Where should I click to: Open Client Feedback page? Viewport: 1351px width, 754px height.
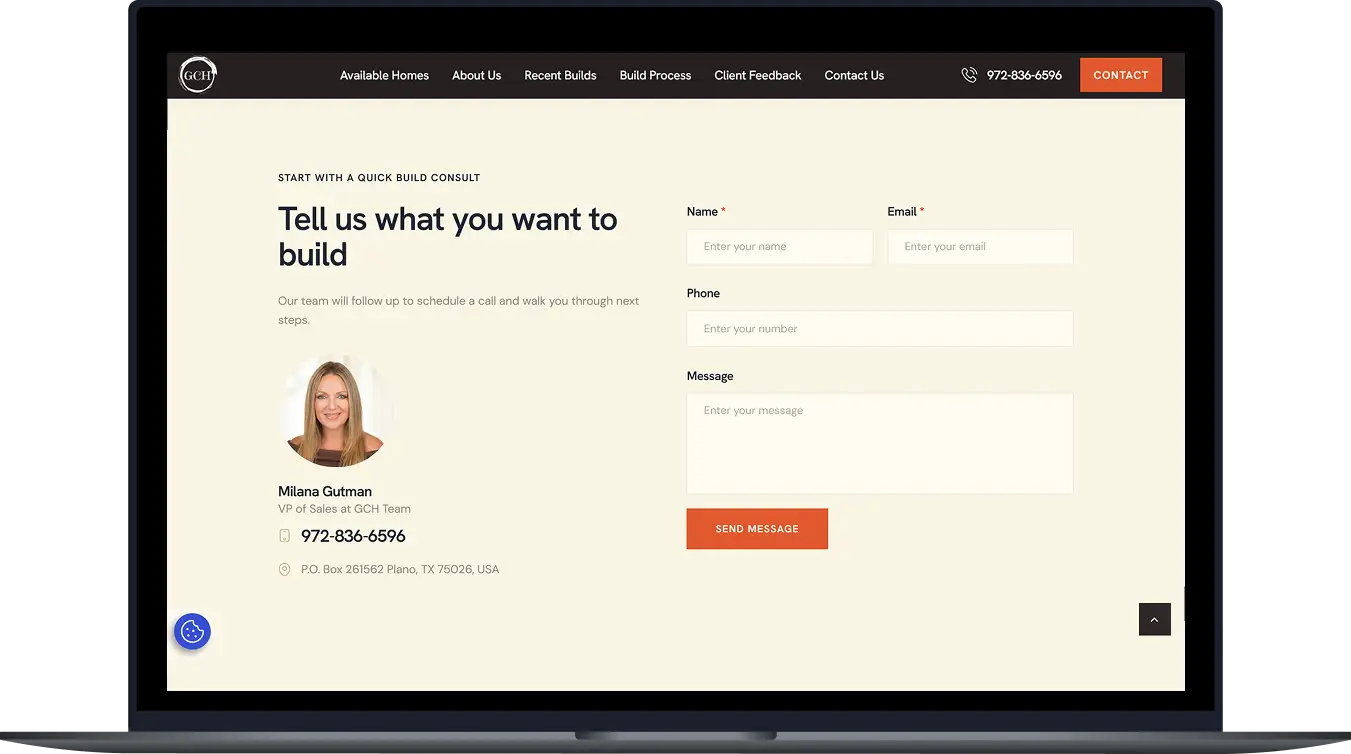coord(757,75)
